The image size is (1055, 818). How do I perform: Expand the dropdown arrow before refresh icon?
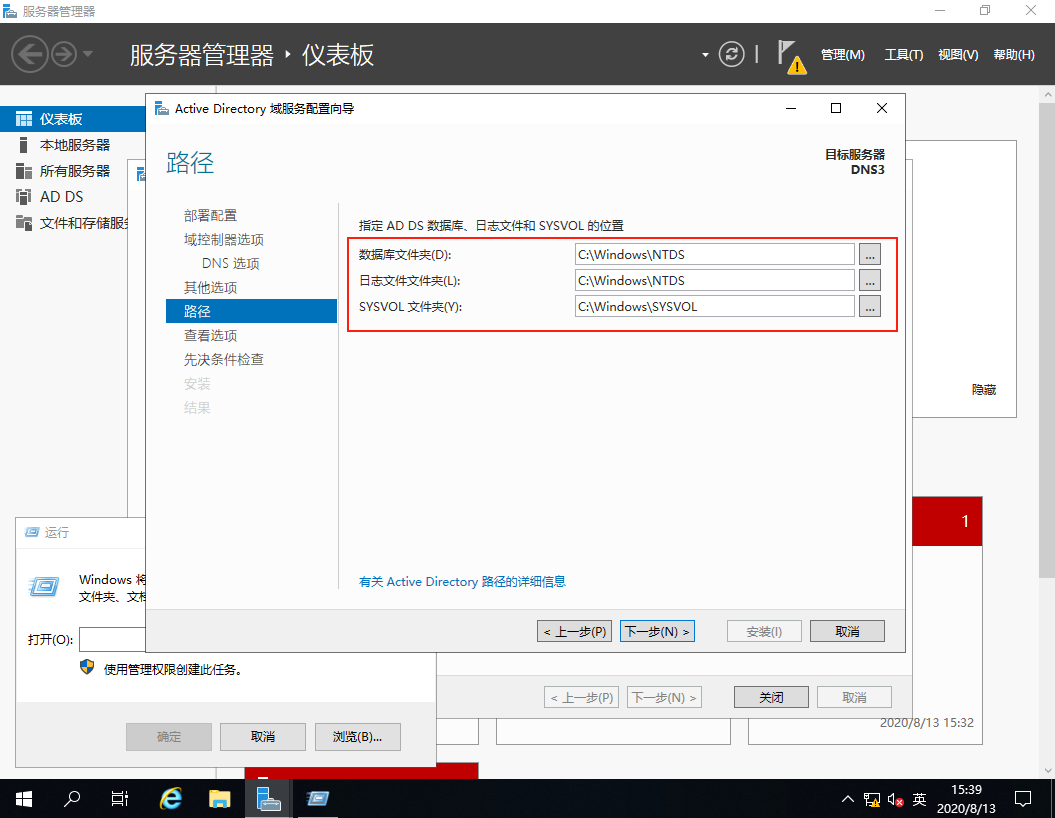click(x=705, y=54)
